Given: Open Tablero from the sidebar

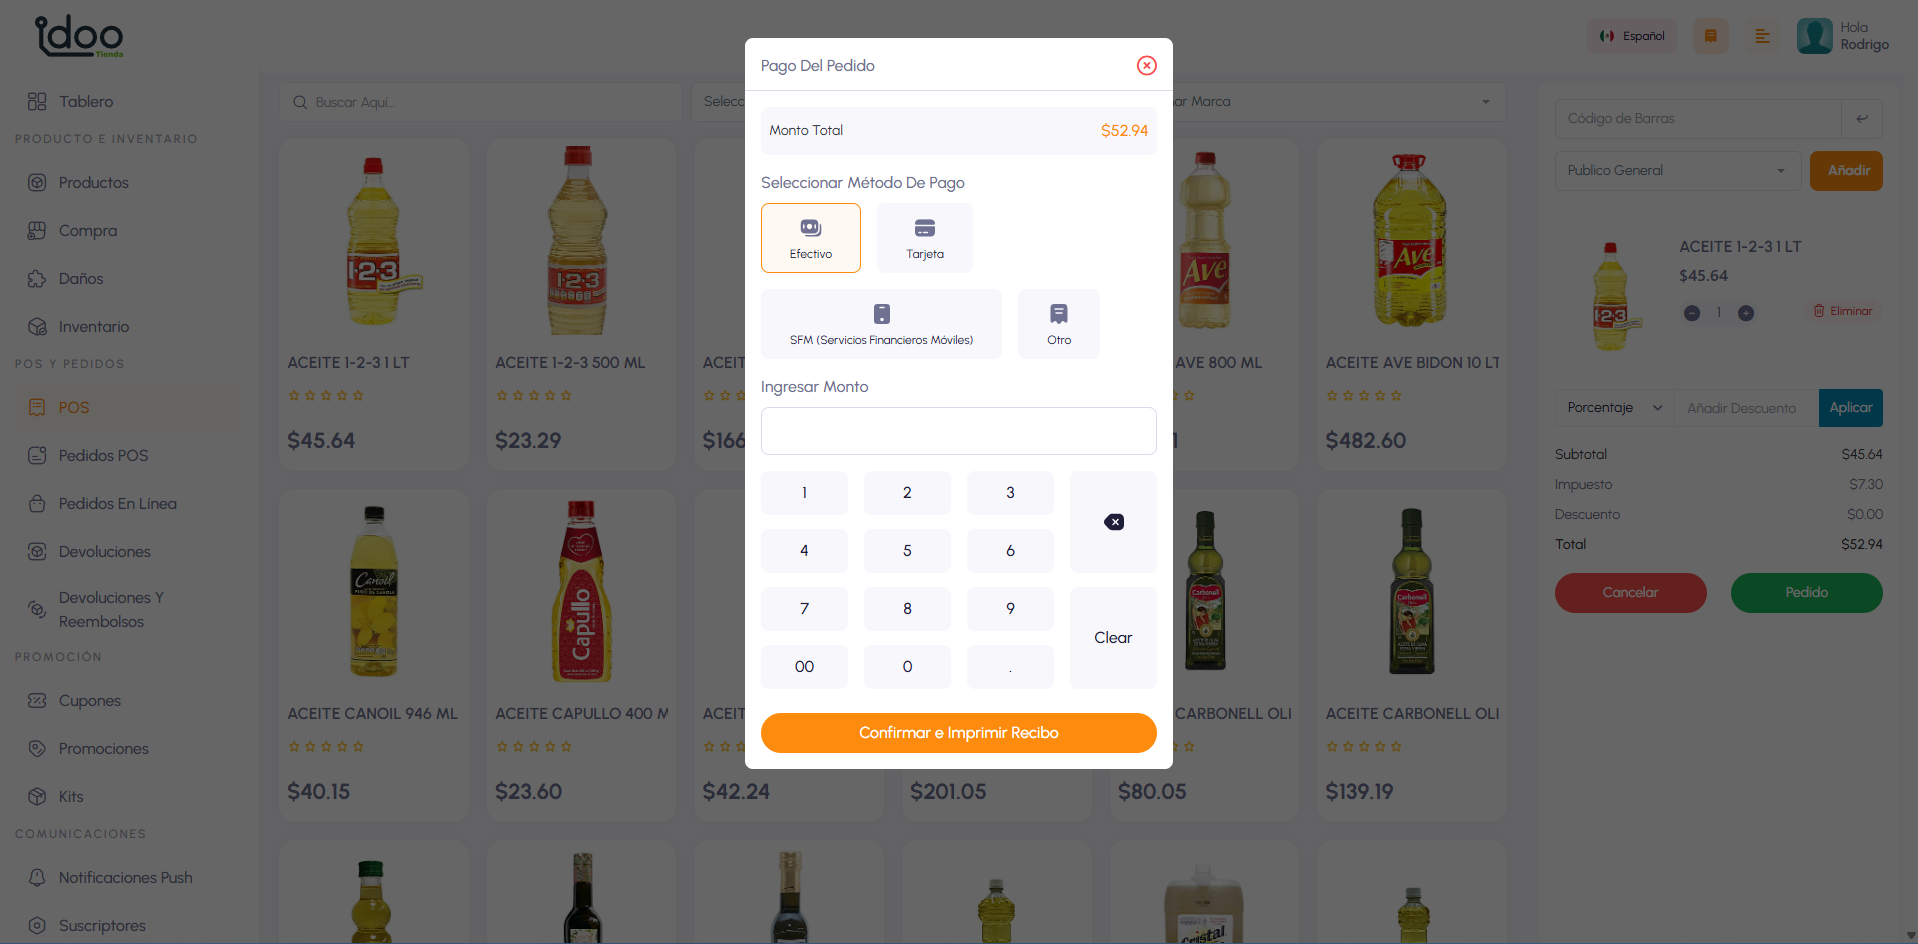Looking at the screenshot, I should click(85, 101).
